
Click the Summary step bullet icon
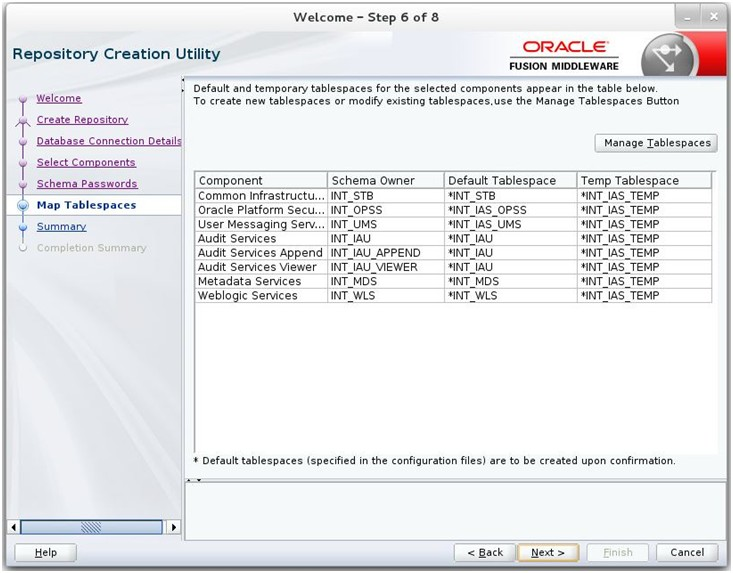[23, 227]
